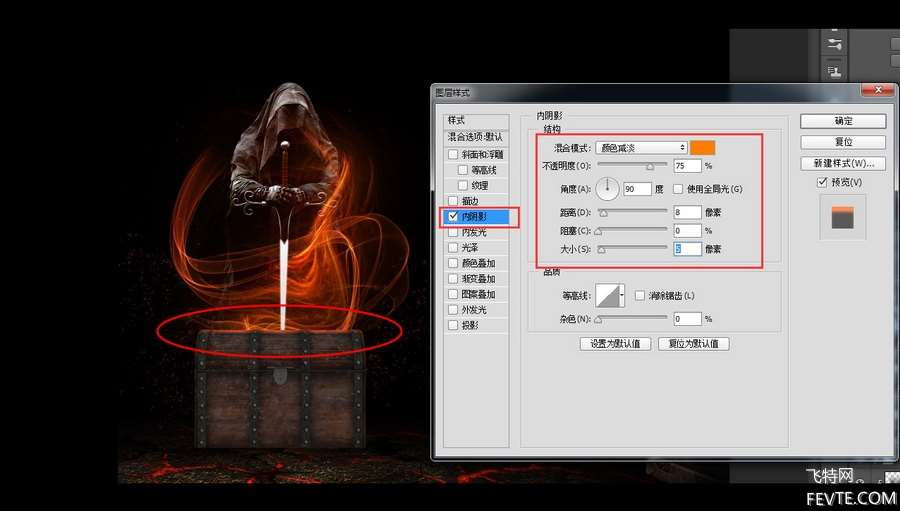Select Blending Options (混合选项:默认) entry
The height and width of the screenshot is (511, 900).
pyautogui.click(x=476, y=137)
